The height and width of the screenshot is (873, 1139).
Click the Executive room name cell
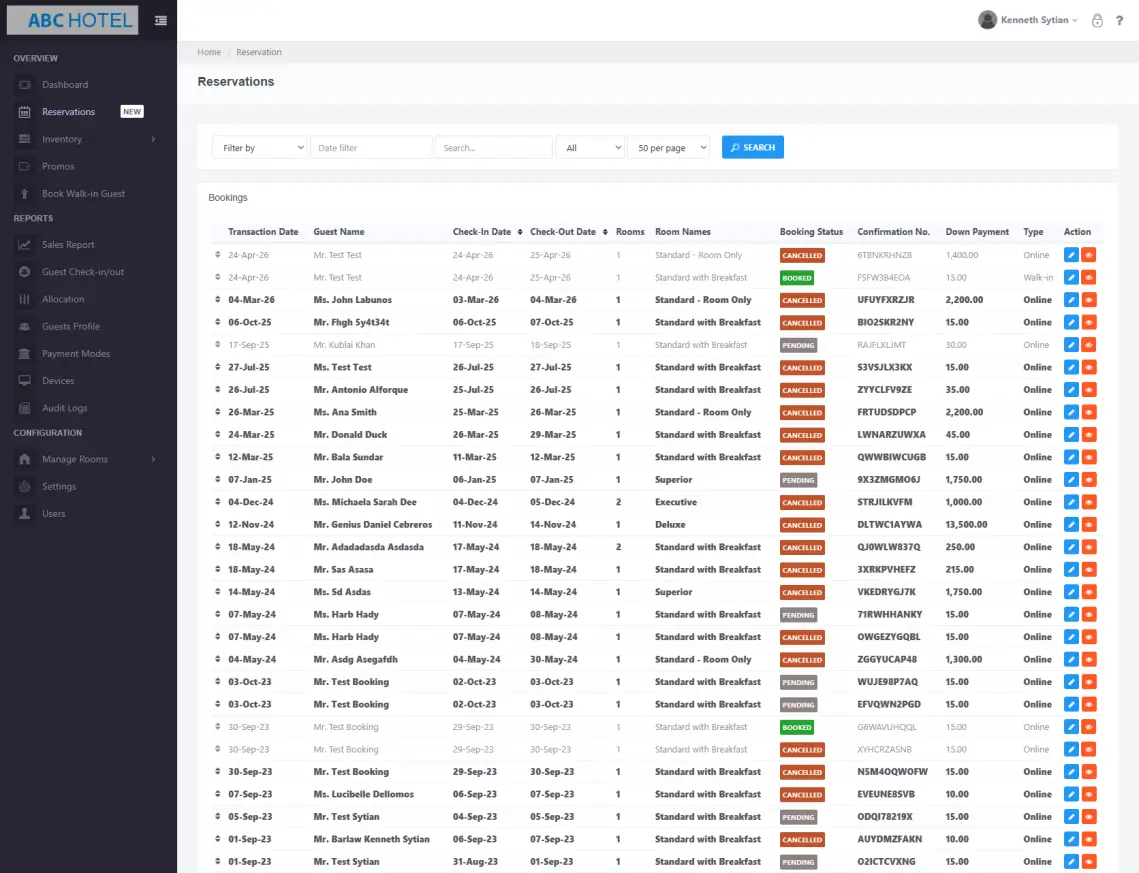coord(676,503)
